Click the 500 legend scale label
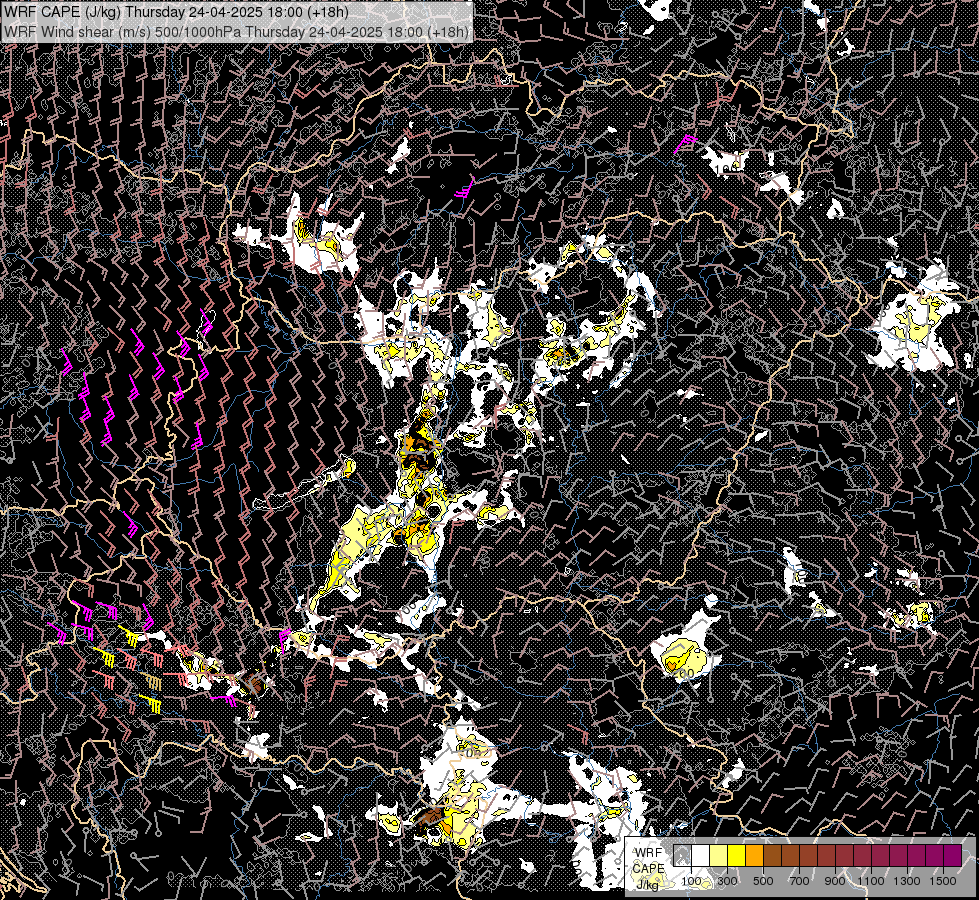The image size is (979, 900). coord(763,881)
